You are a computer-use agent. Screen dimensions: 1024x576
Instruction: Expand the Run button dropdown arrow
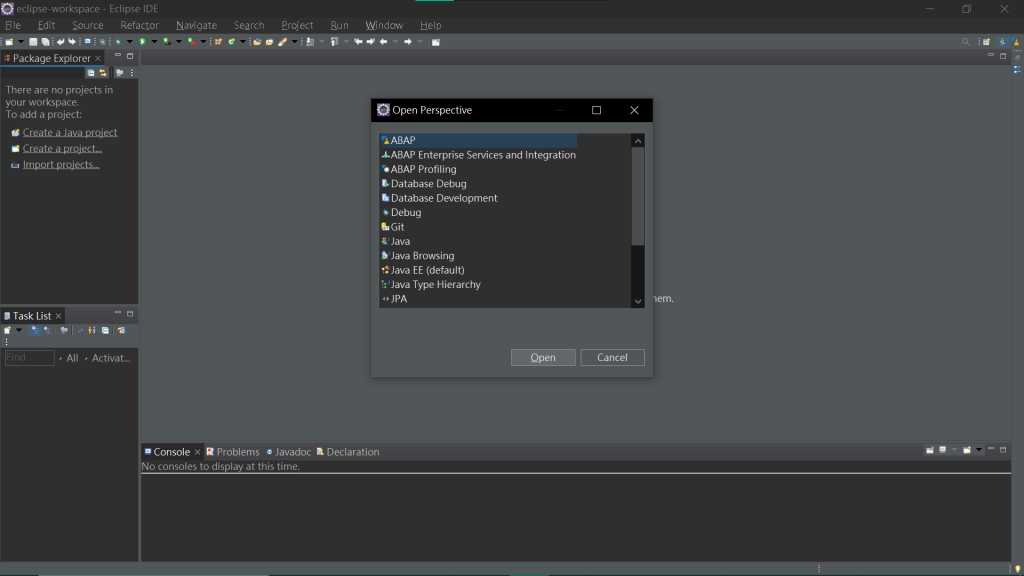click(x=154, y=42)
